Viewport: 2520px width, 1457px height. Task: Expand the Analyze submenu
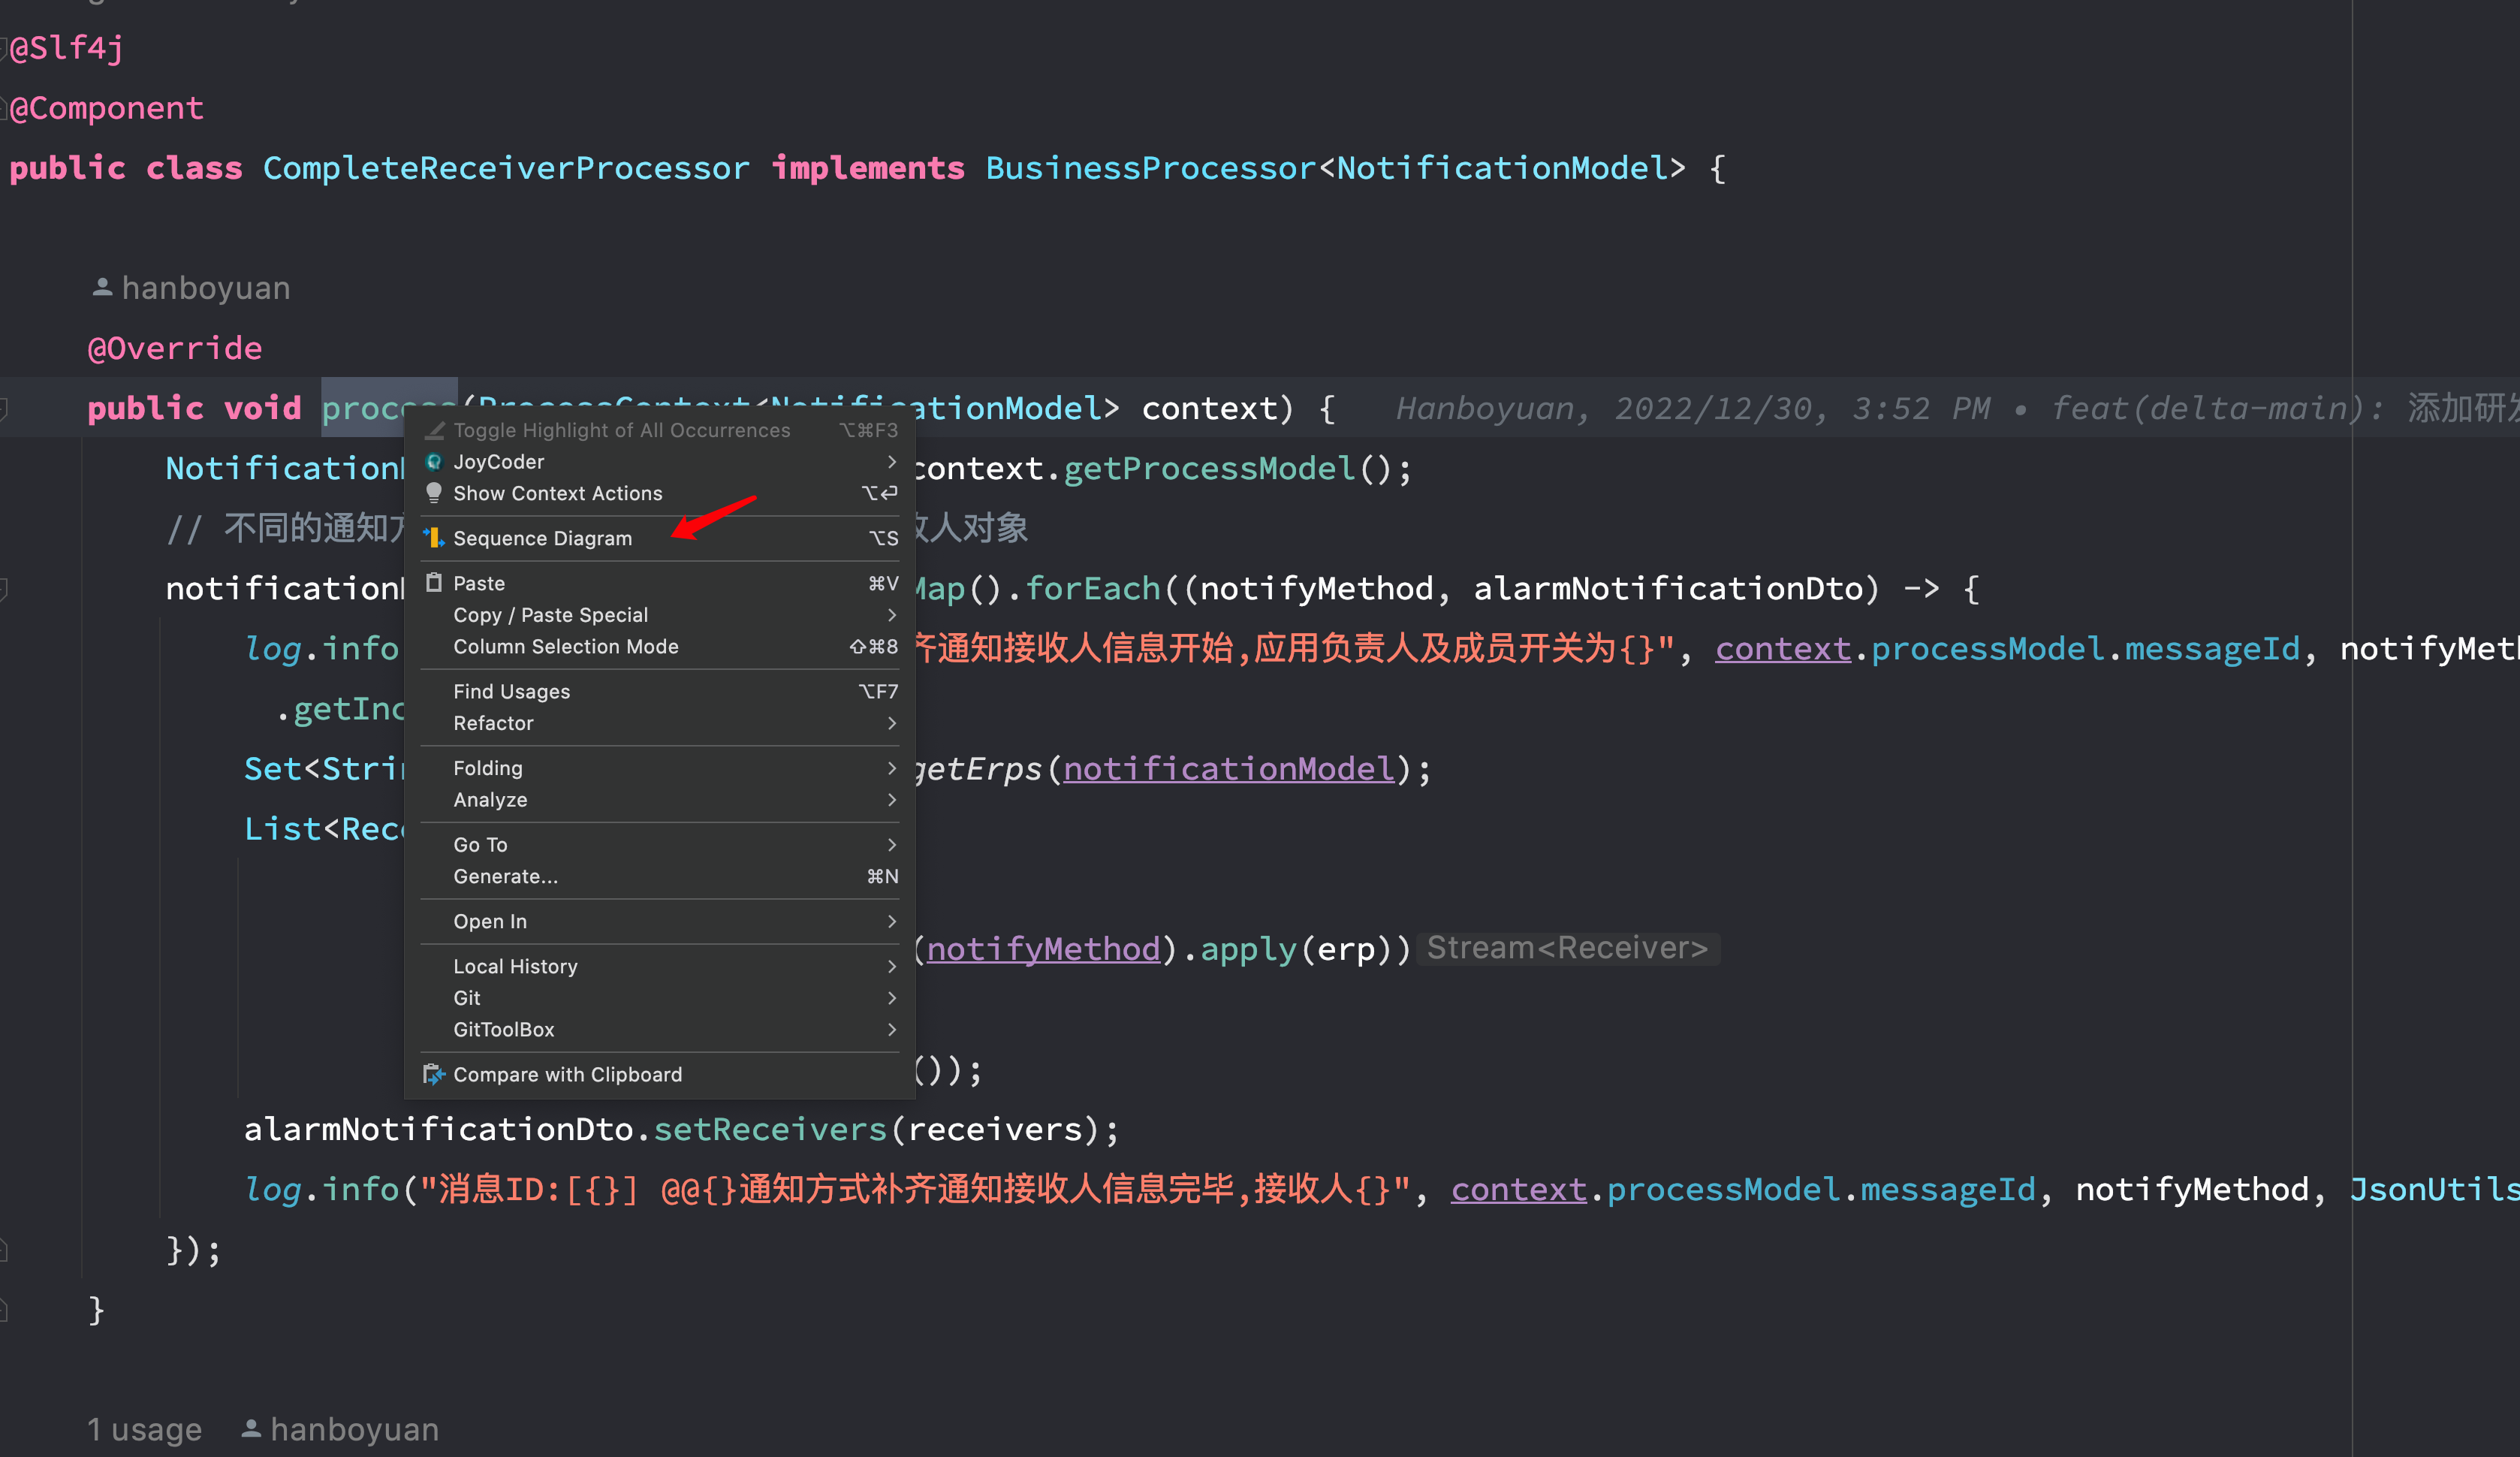coord(891,800)
